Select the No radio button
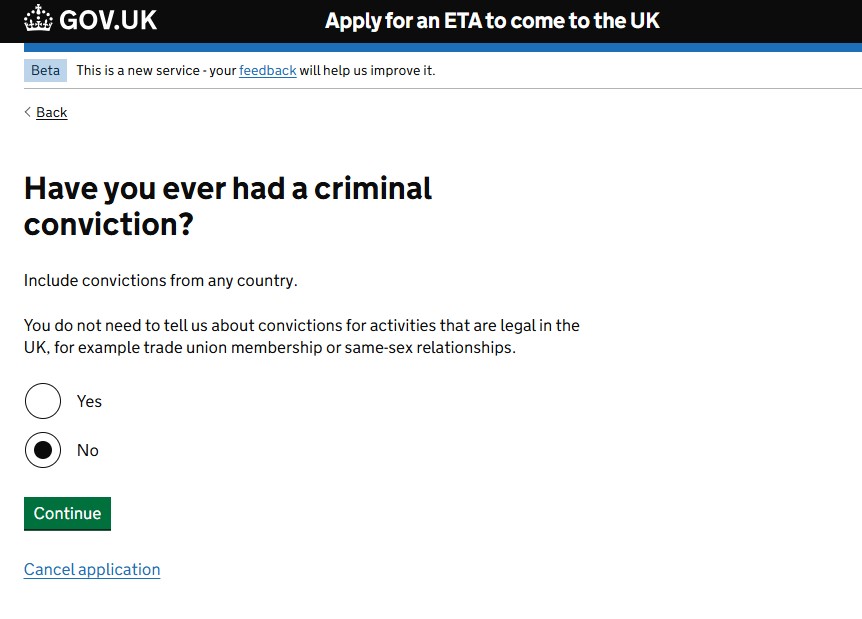 (43, 450)
